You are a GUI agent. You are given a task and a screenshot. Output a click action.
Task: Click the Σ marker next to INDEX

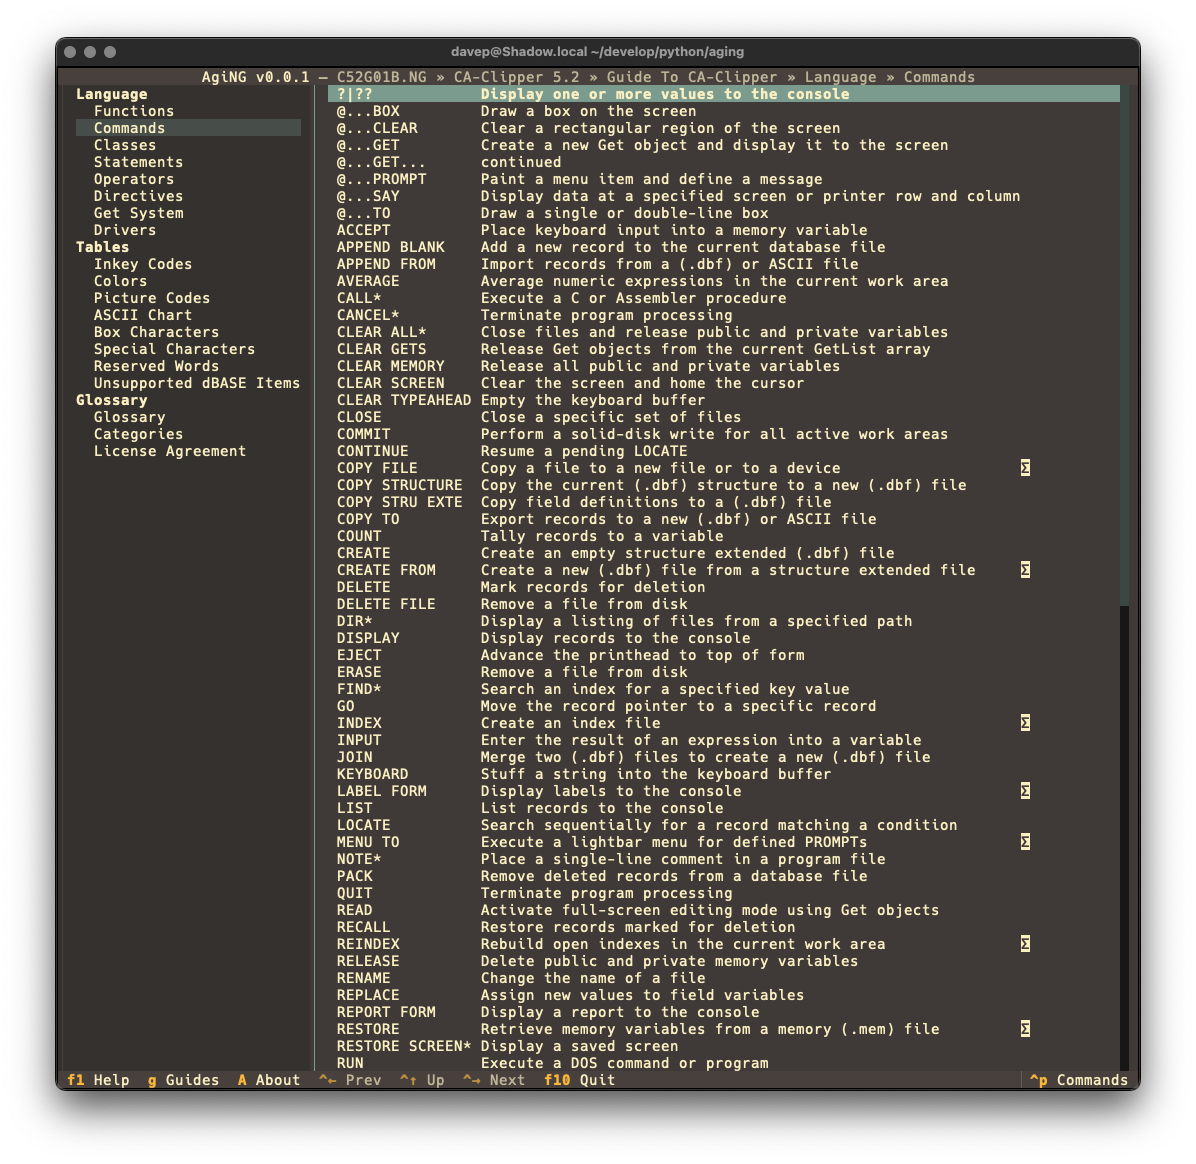click(1024, 722)
